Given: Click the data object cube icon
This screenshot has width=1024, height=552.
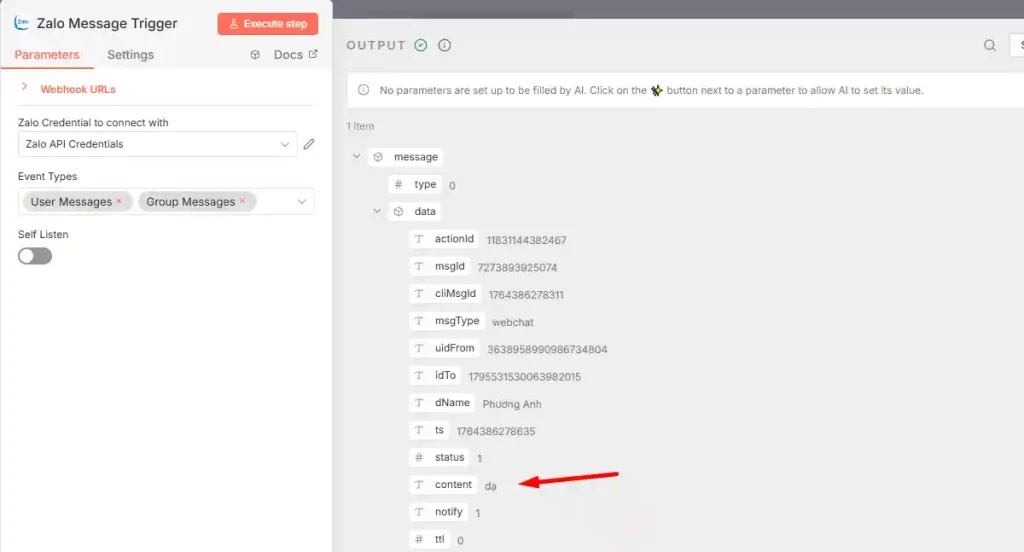Looking at the screenshot, I should pos(399,212).
